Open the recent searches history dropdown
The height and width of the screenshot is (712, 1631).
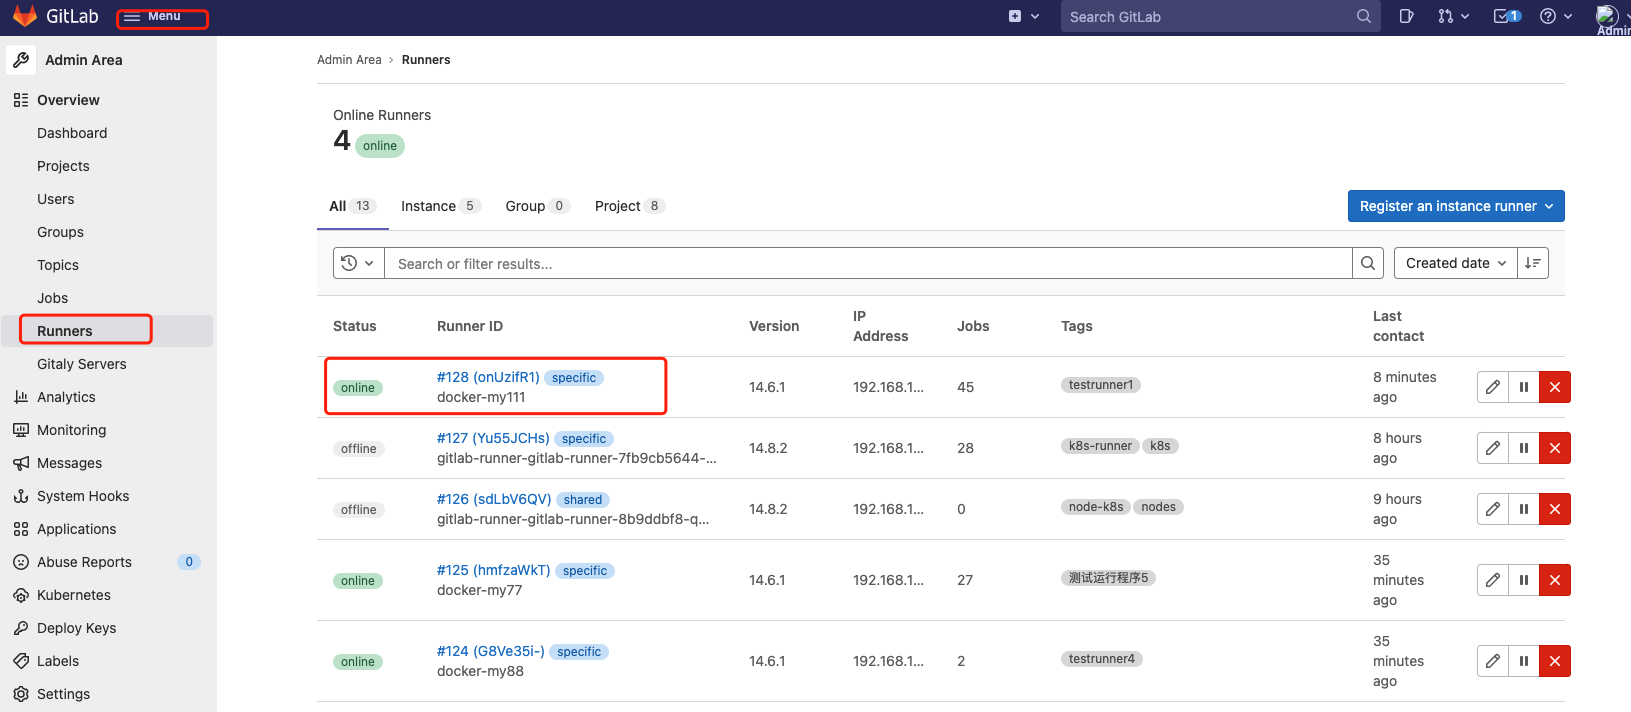(x=358, y=263)
